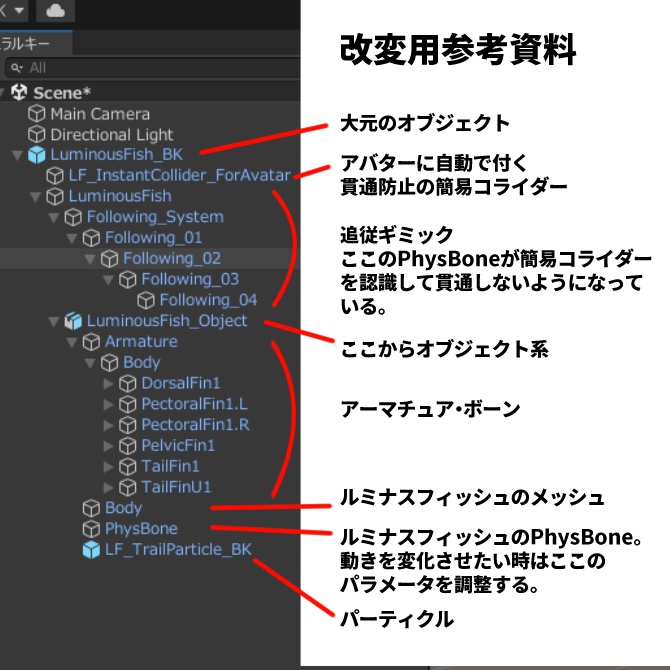Click the Unity Scene icon
This screenshot has height=670, width=670.
(x=19, y=92)
